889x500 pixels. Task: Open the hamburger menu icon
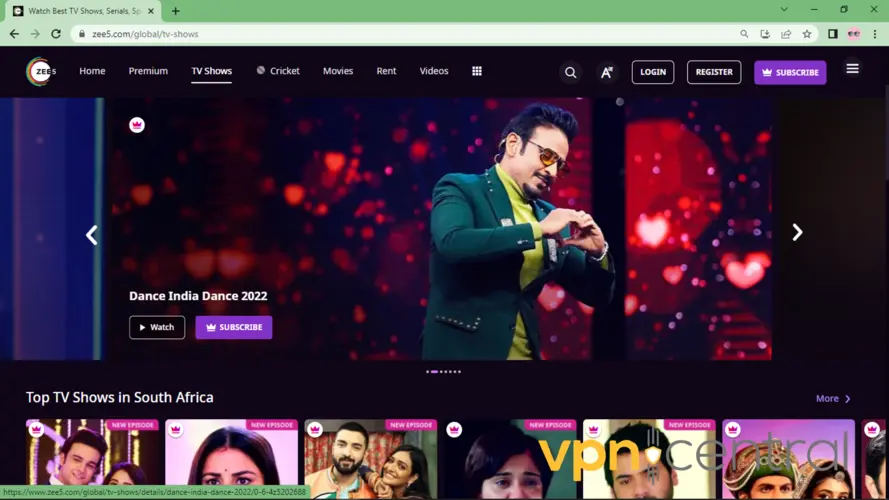point(852,69)
